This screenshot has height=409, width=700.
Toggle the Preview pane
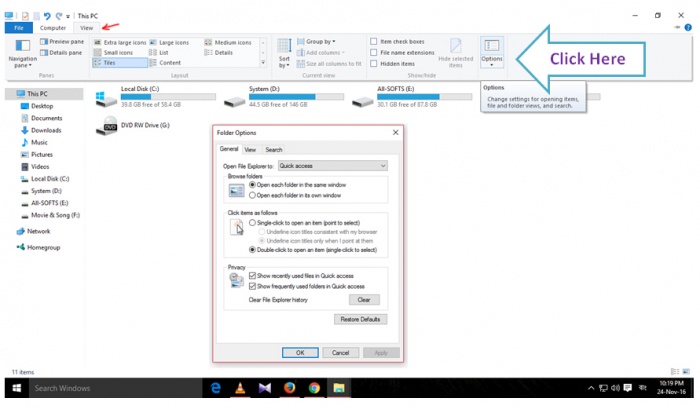point(62,42)
